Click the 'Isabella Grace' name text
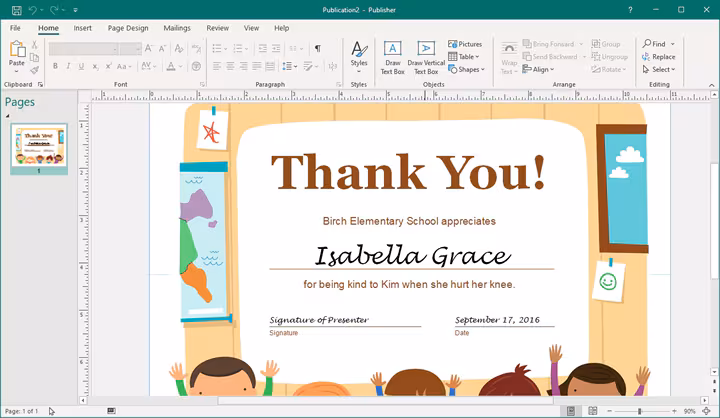This screenshot has height=418, width=720. click(x=412, y=255)
